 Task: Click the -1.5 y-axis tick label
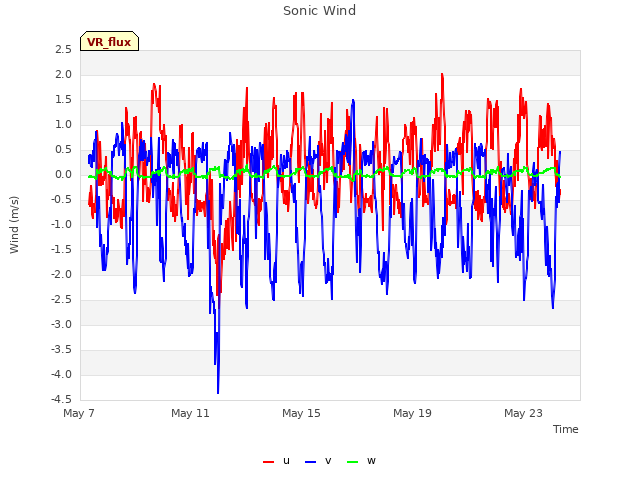coord(62,249)
